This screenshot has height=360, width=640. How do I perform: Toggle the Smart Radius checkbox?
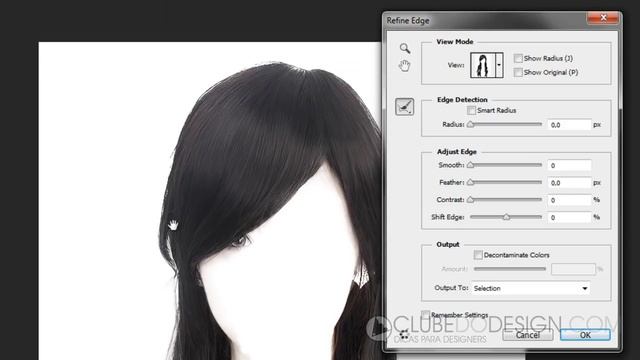(471, 110)
